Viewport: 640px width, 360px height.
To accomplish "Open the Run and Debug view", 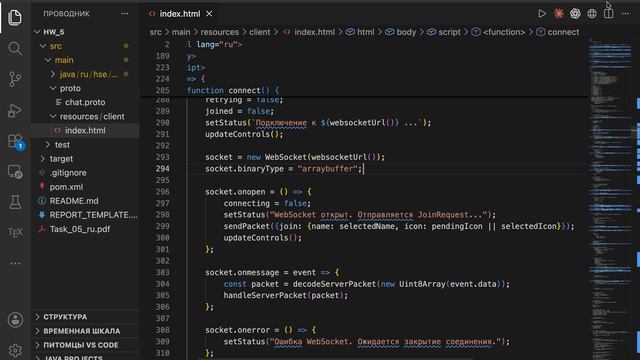I will click(15, 110).
